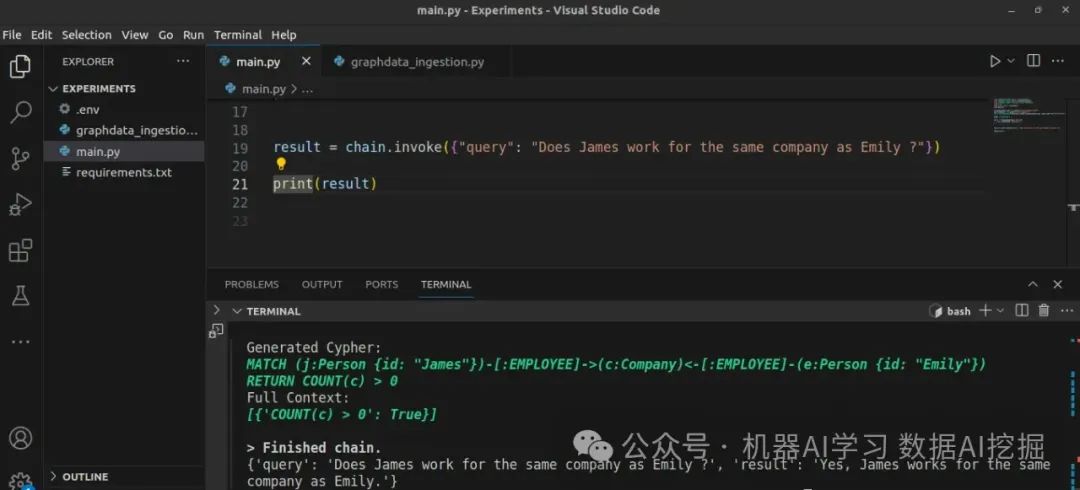Viewport: 1080px width, 490px height.
Task: Kill the terminal with trash icon
Action: click(x=1044, y=311)
